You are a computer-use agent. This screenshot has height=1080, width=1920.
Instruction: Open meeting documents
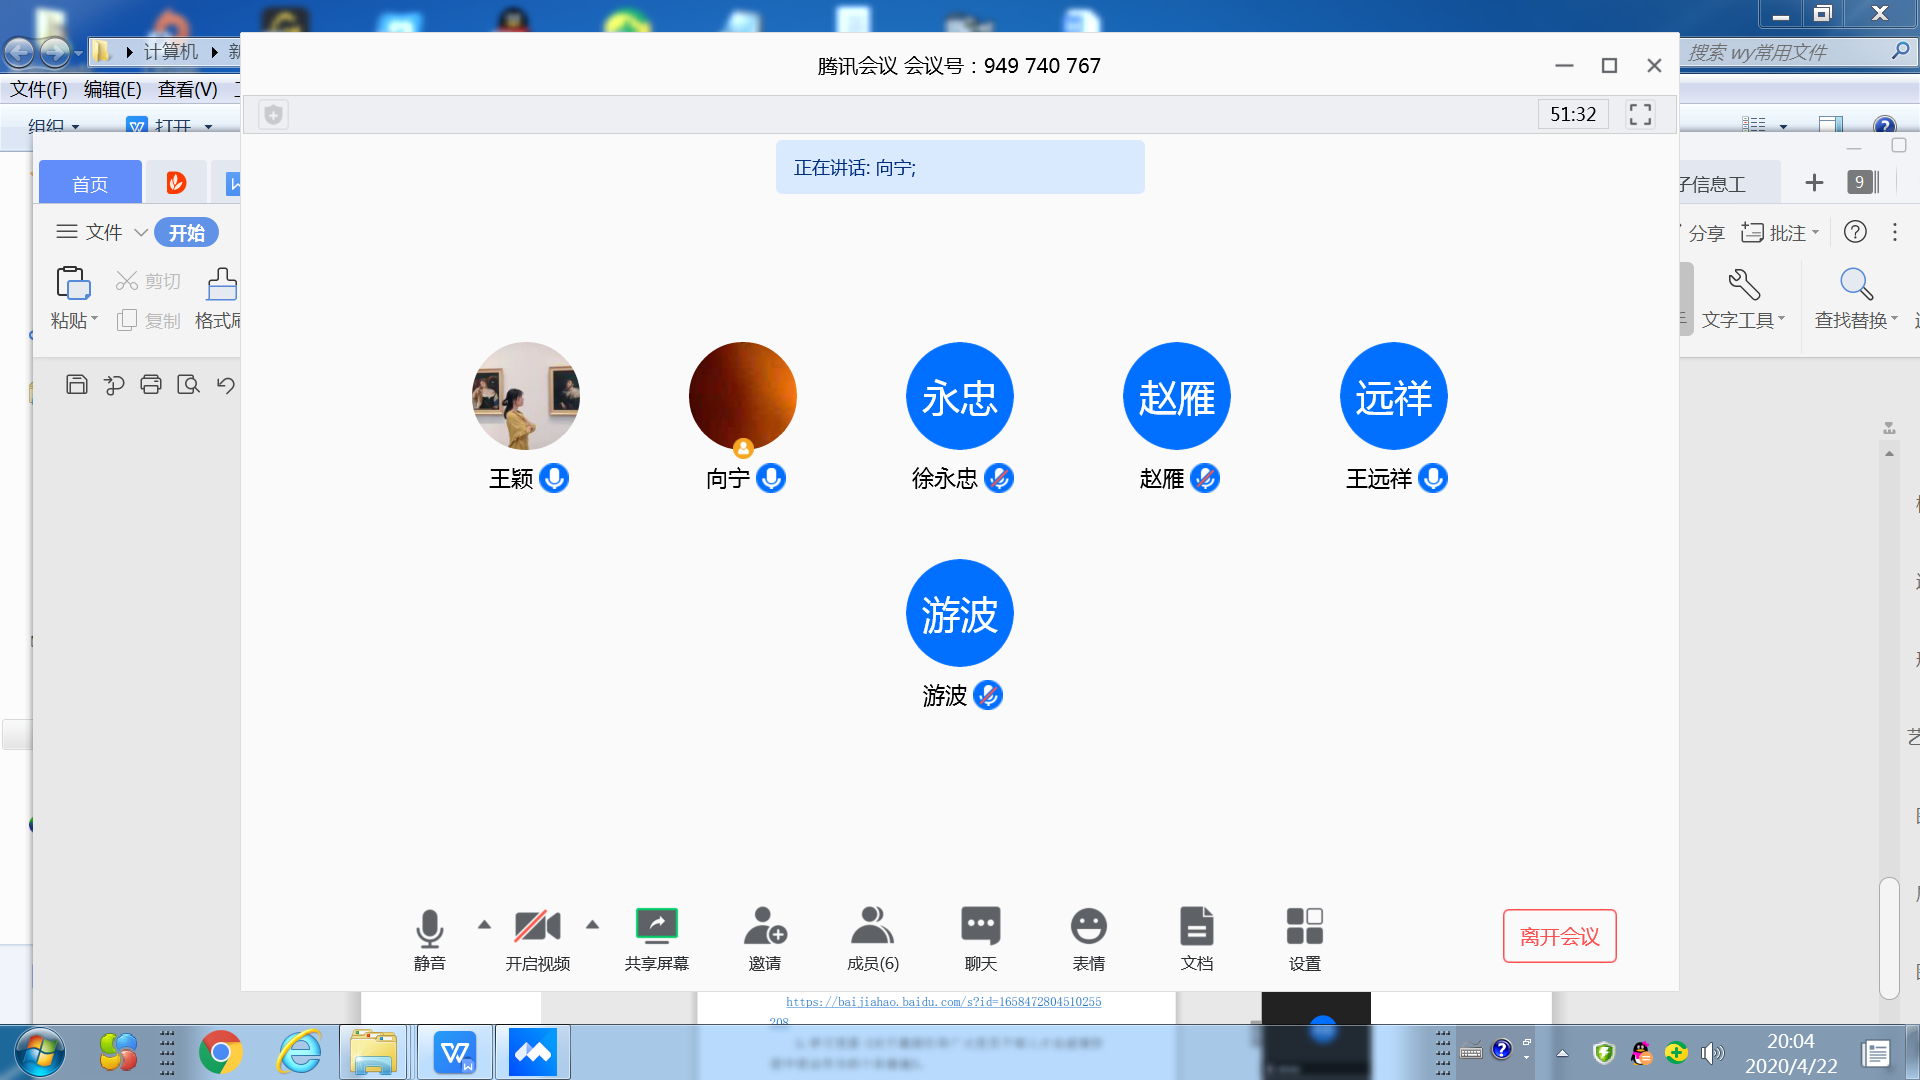tap(1197, 938)
